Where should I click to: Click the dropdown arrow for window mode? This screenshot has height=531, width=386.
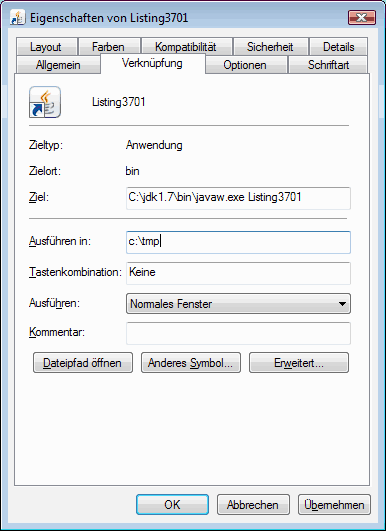point(342,304)
